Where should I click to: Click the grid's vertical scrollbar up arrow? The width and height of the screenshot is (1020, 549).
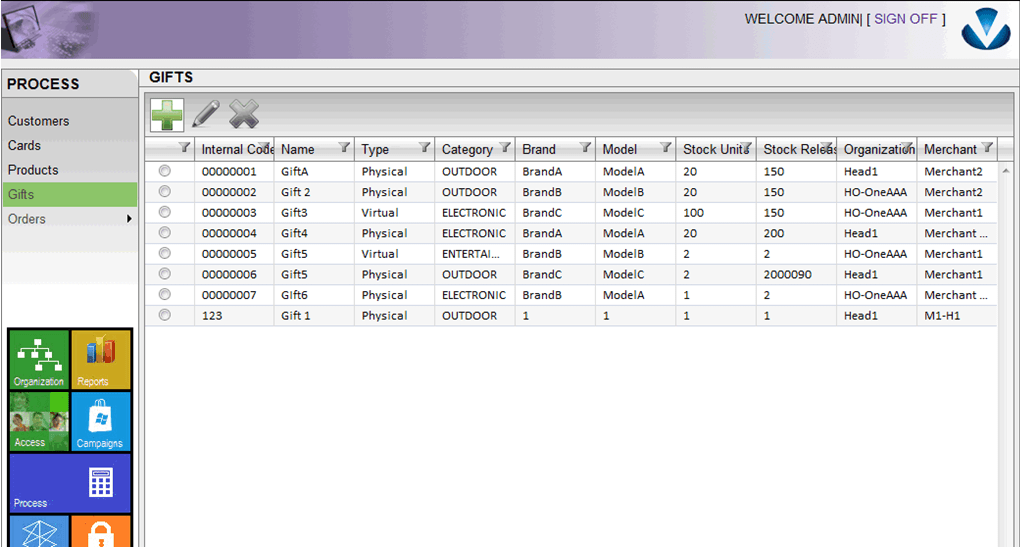(x=1005, y=171)
